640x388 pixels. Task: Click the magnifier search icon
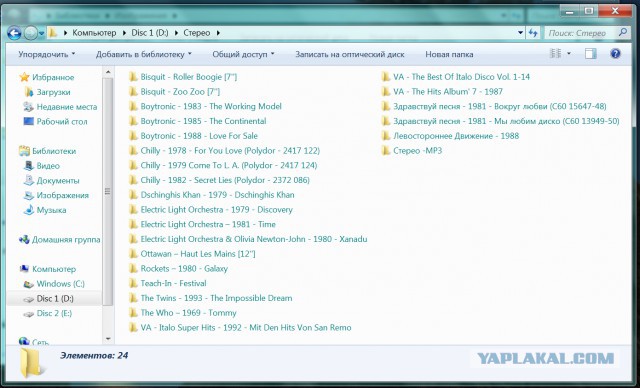click(623, 32)
